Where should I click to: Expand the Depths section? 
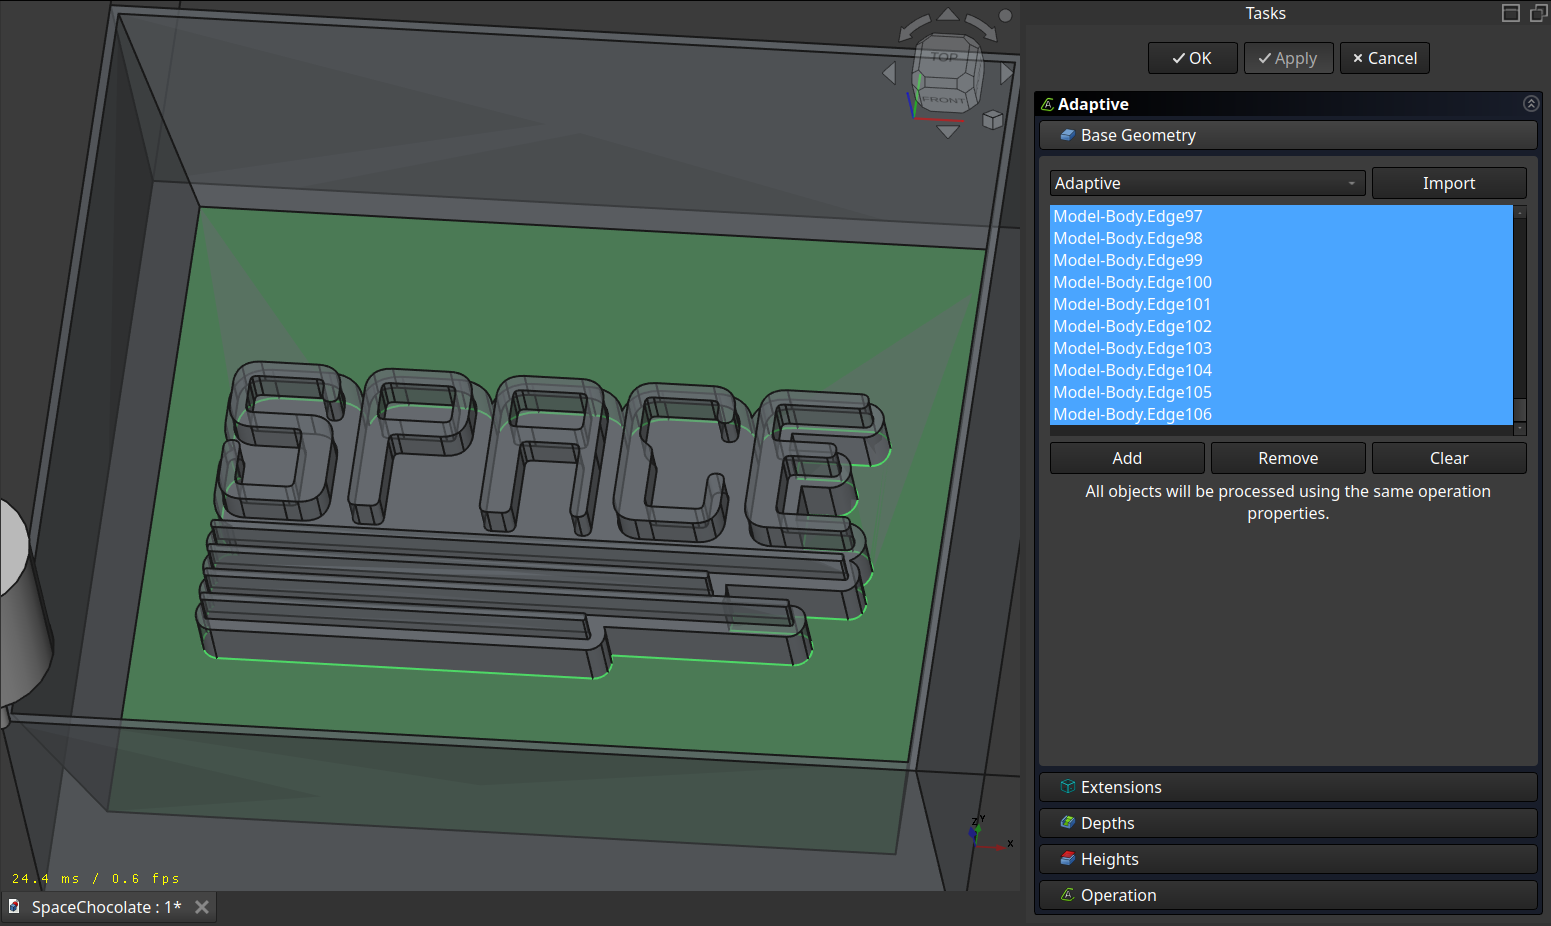[1288, 823]
